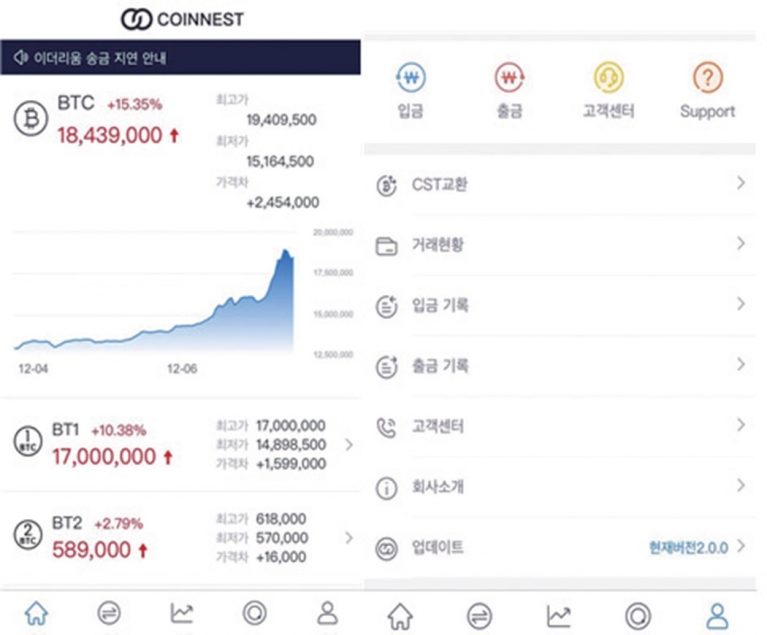This screenshot has height=635, width=767.
Task: Tap the 거래현황 label
Action: (x=437, y=244)
